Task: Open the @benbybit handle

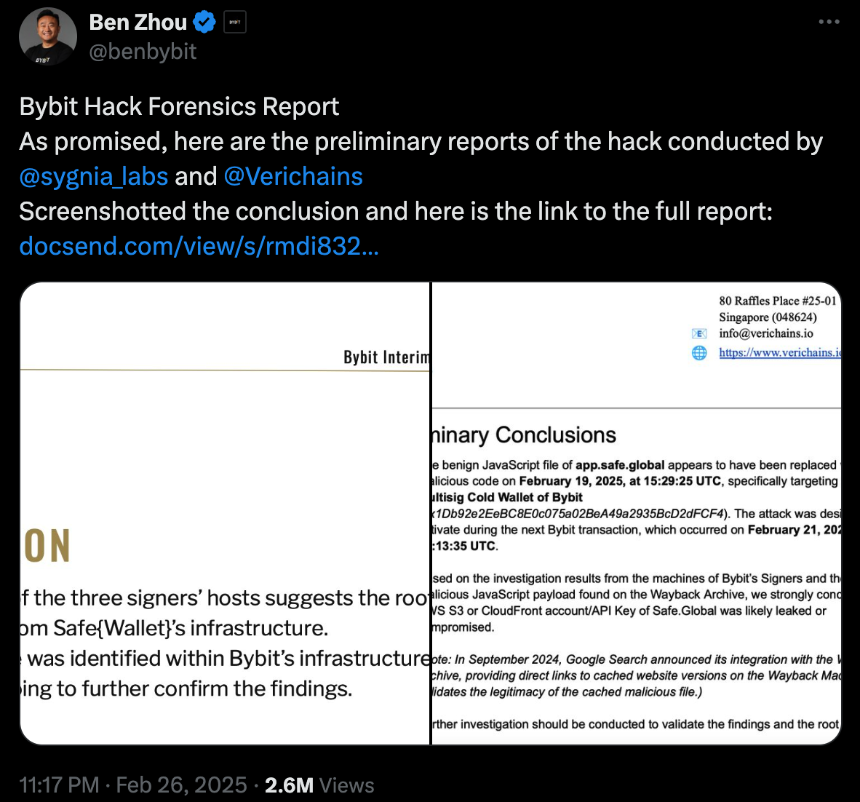Action: pos(143,52)
